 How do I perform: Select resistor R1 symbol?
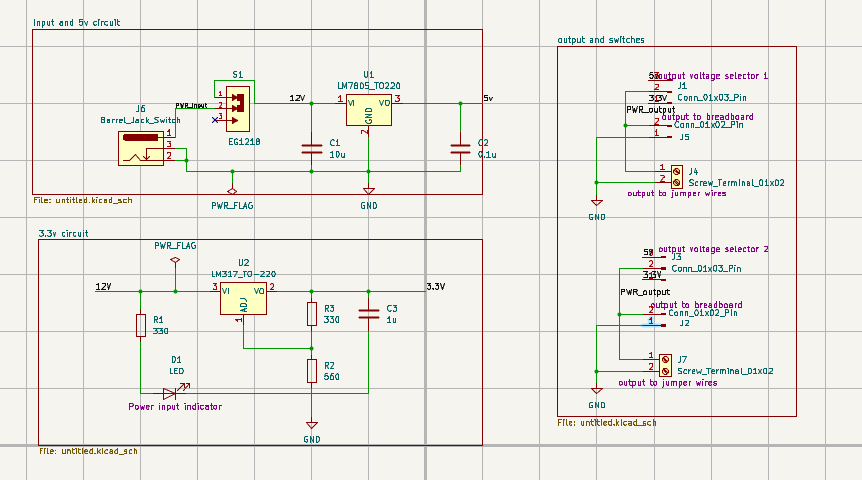pyautogui.click(x=141, y=325)
